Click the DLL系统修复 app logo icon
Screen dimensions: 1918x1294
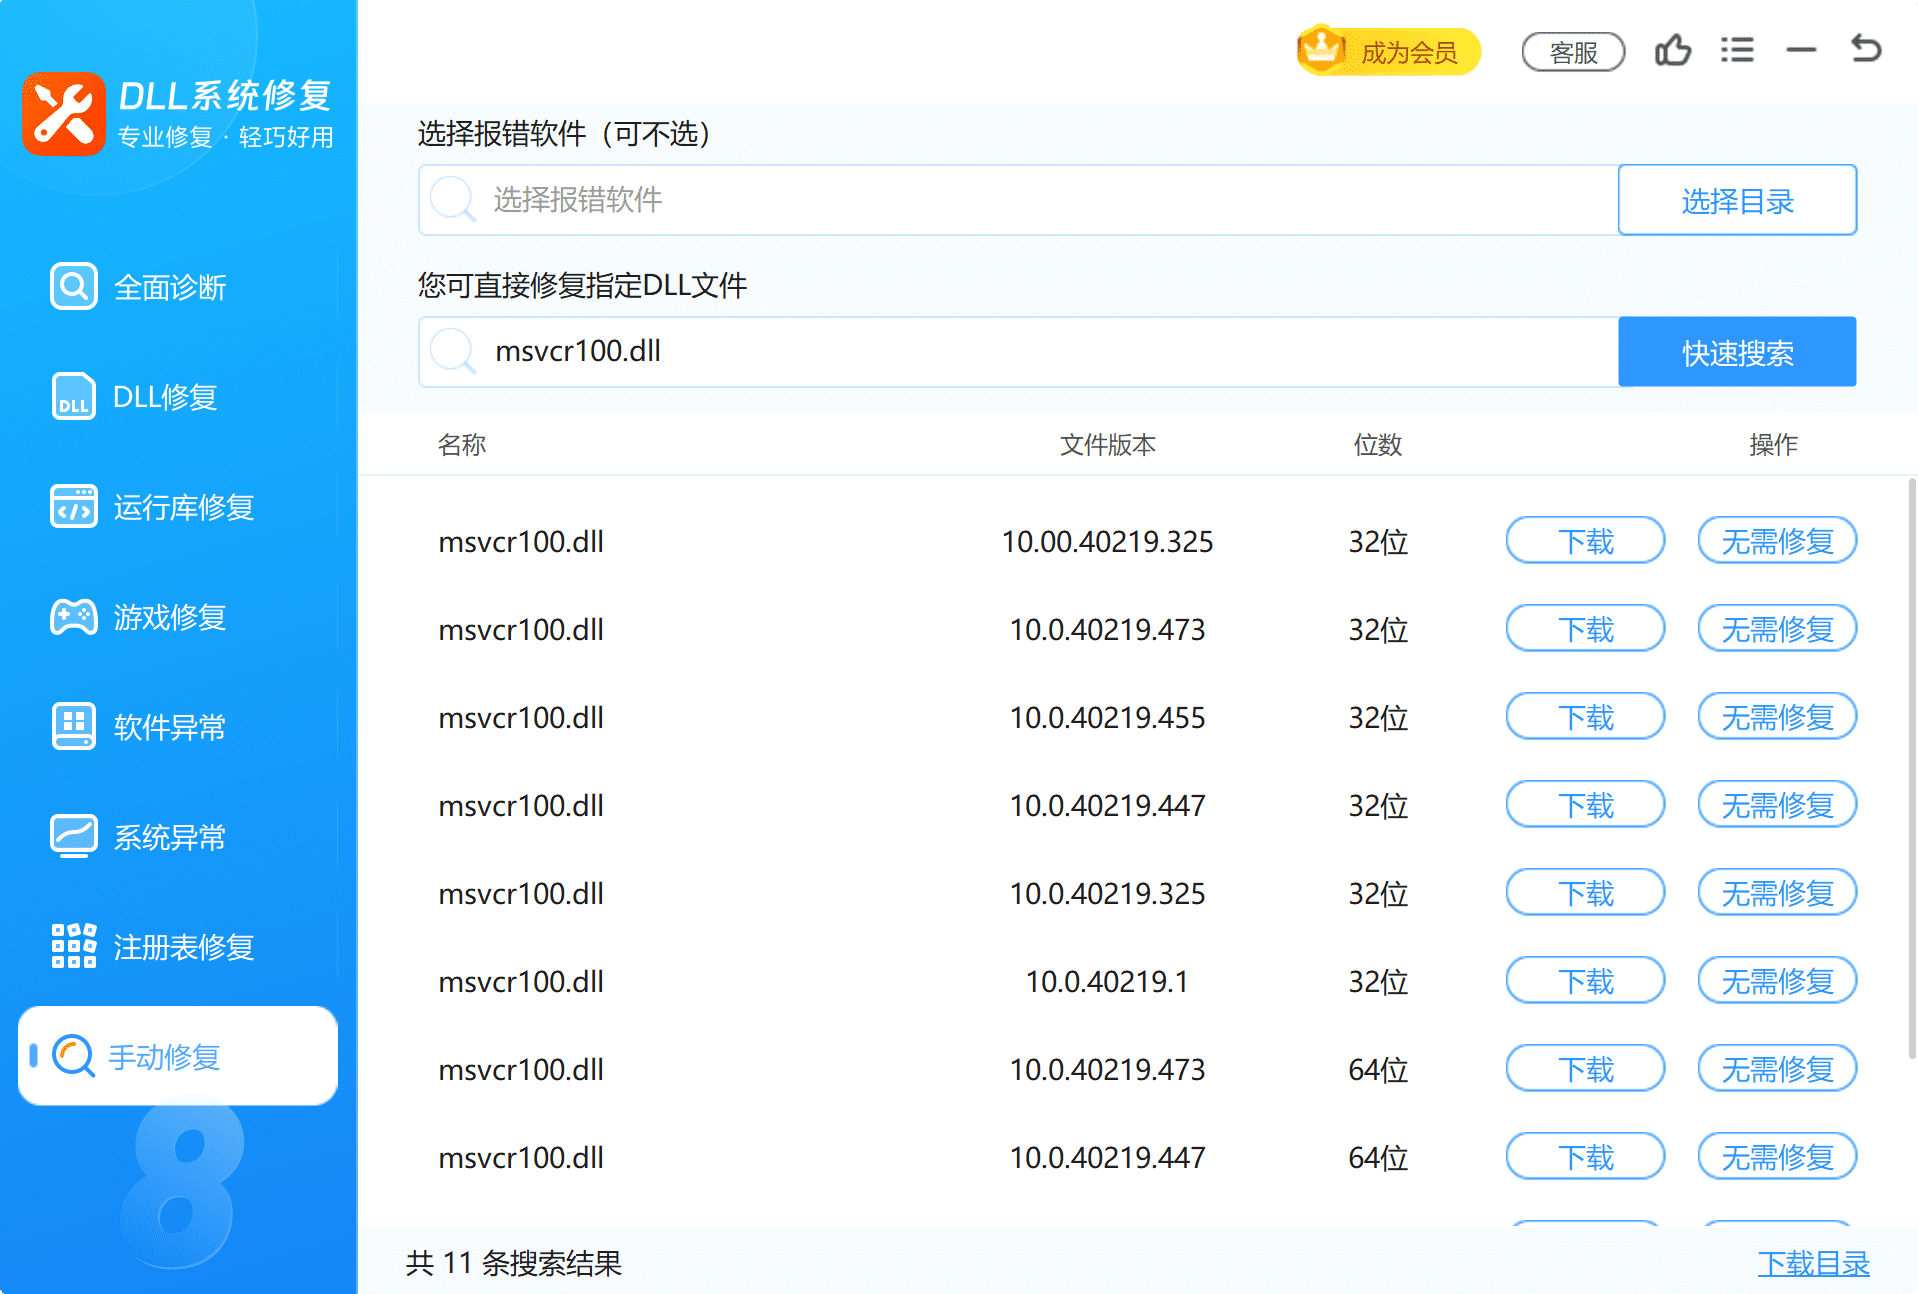(x=64, y=113)
